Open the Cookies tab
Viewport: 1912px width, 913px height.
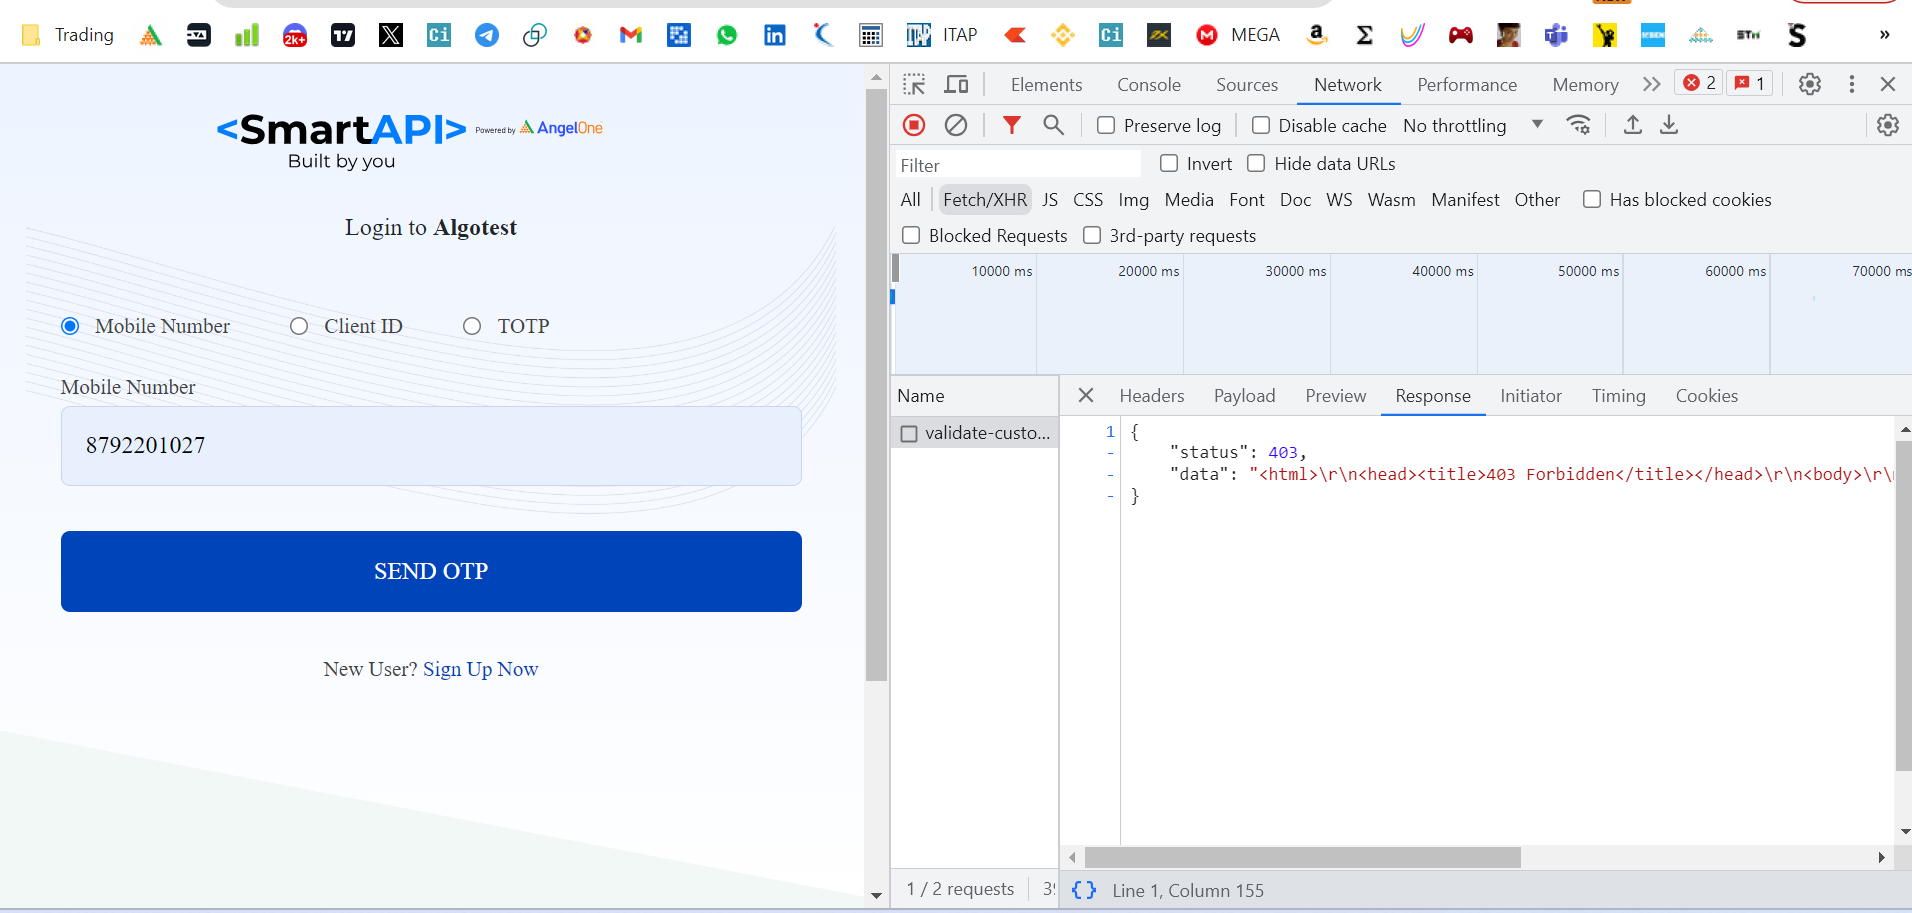(x=1706, y=396)
